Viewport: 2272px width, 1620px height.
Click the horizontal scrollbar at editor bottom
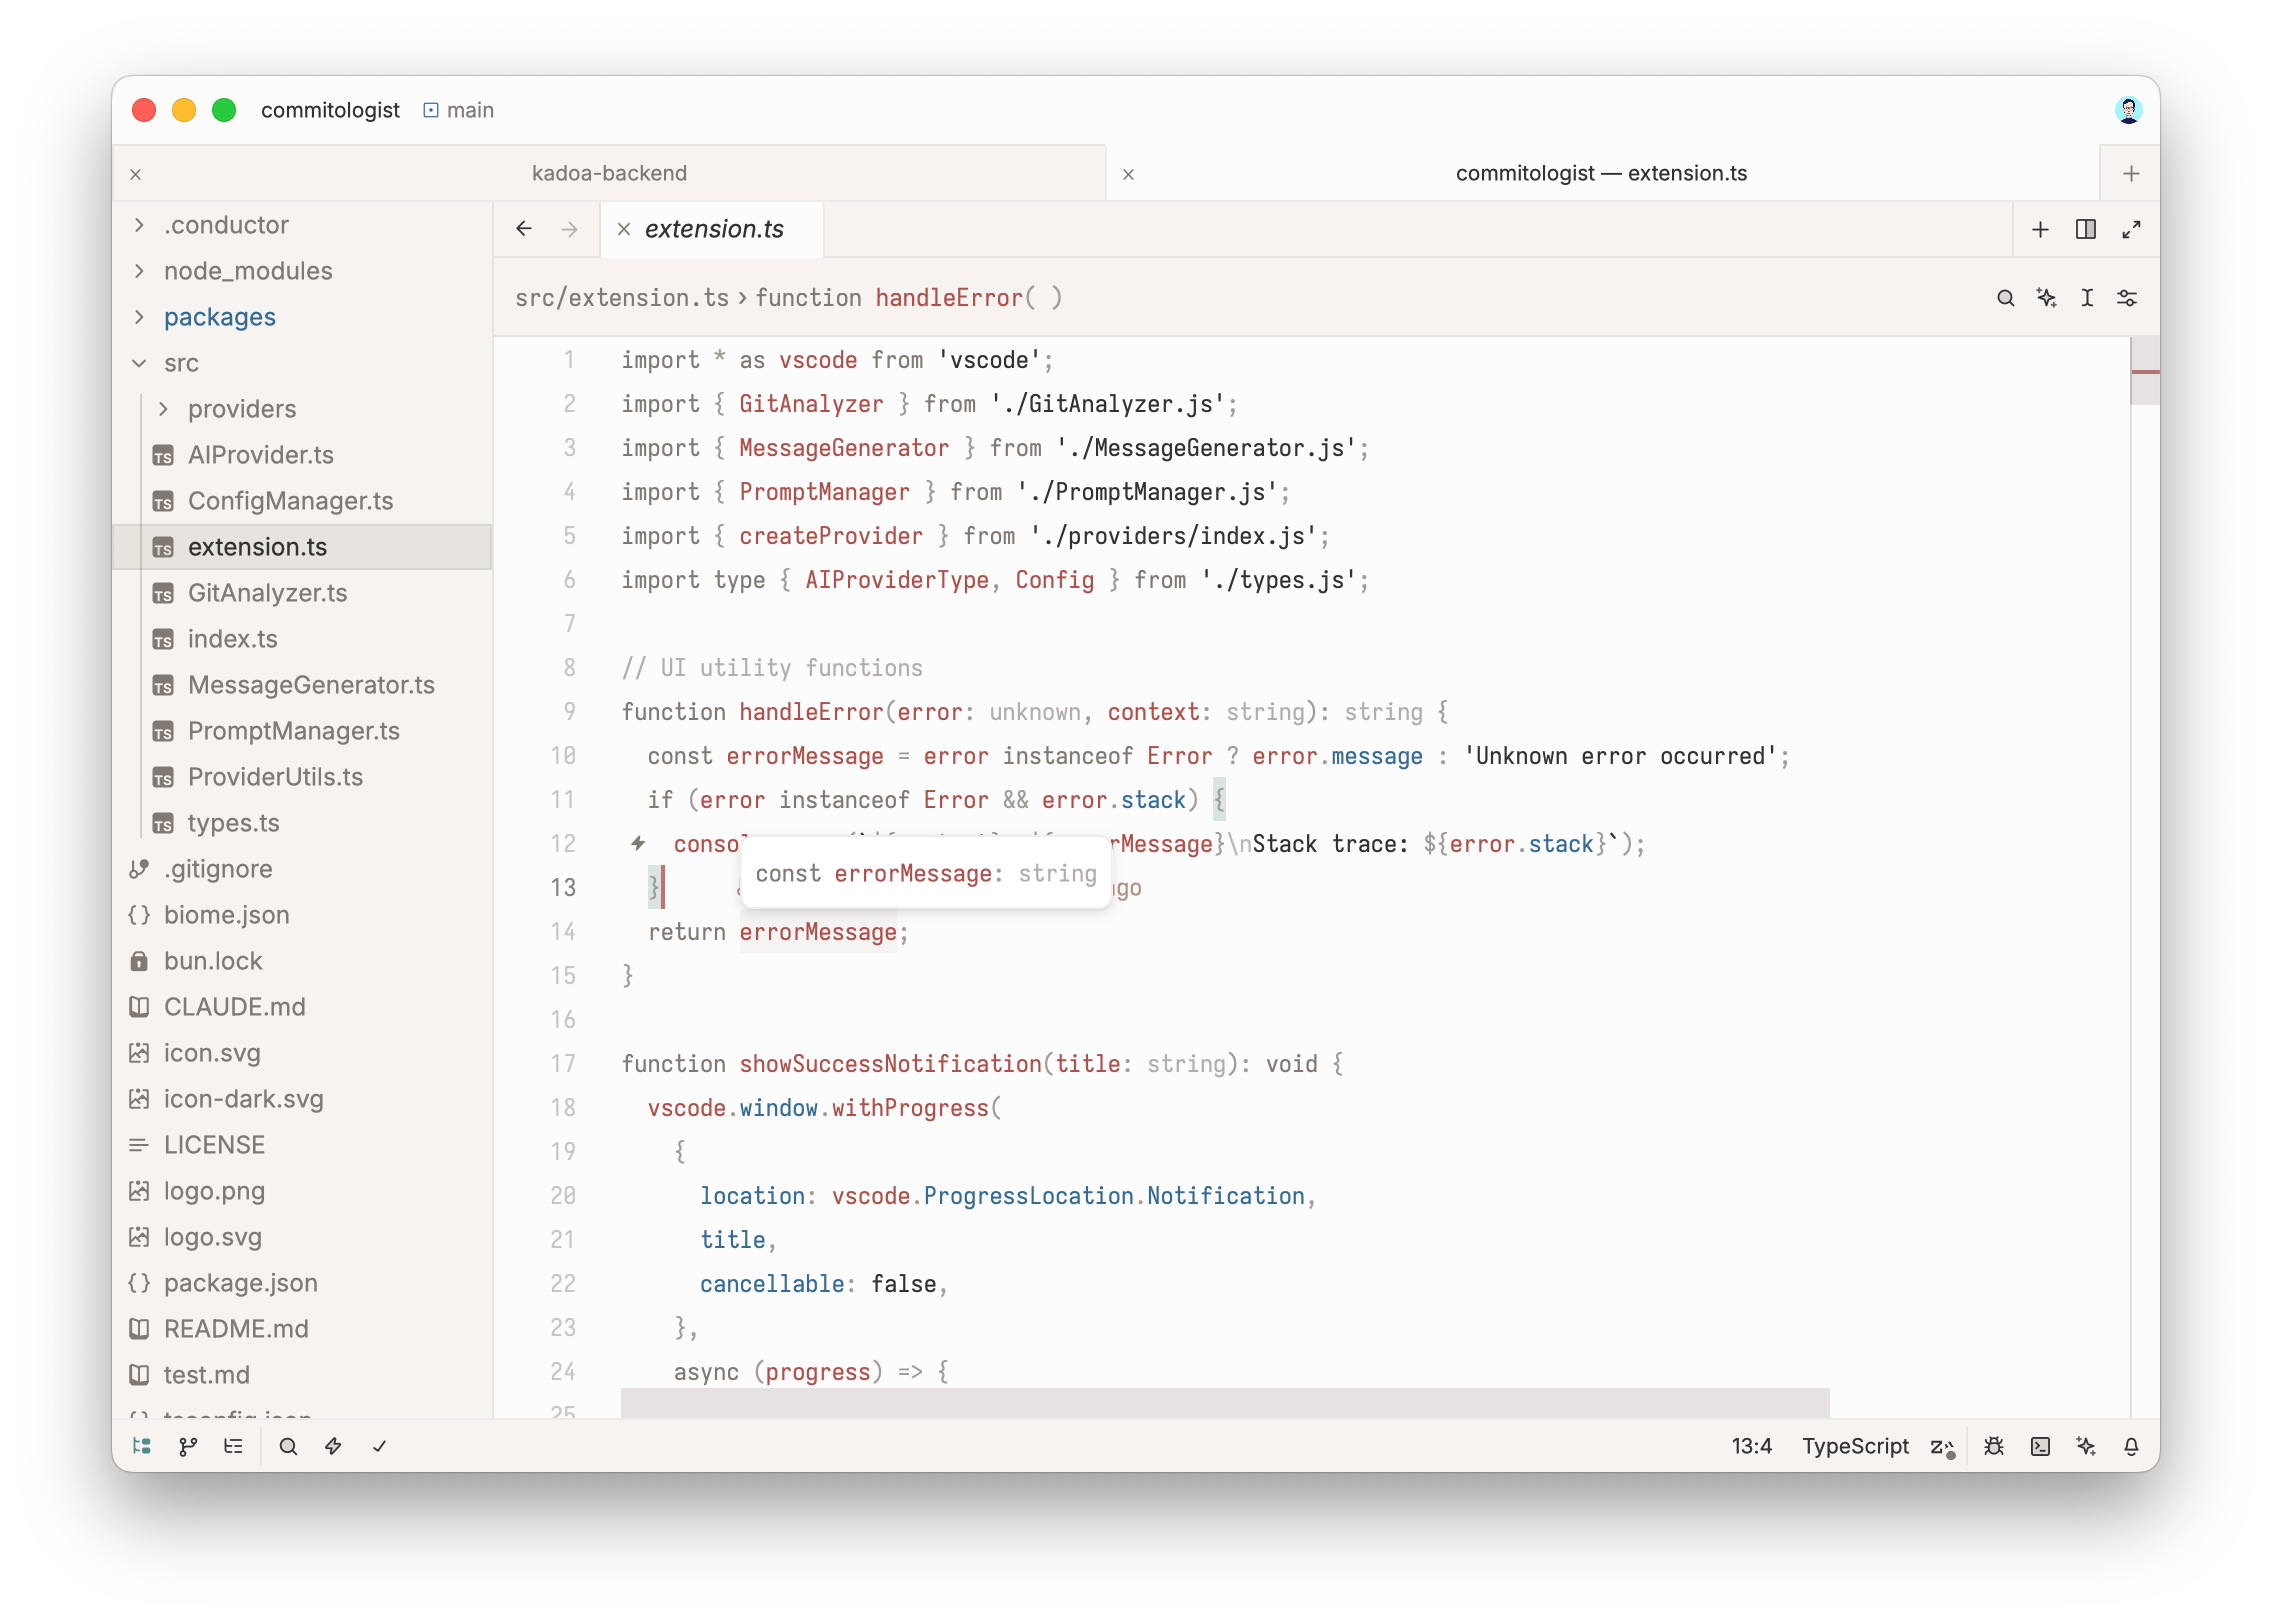pos(1225,1402)
